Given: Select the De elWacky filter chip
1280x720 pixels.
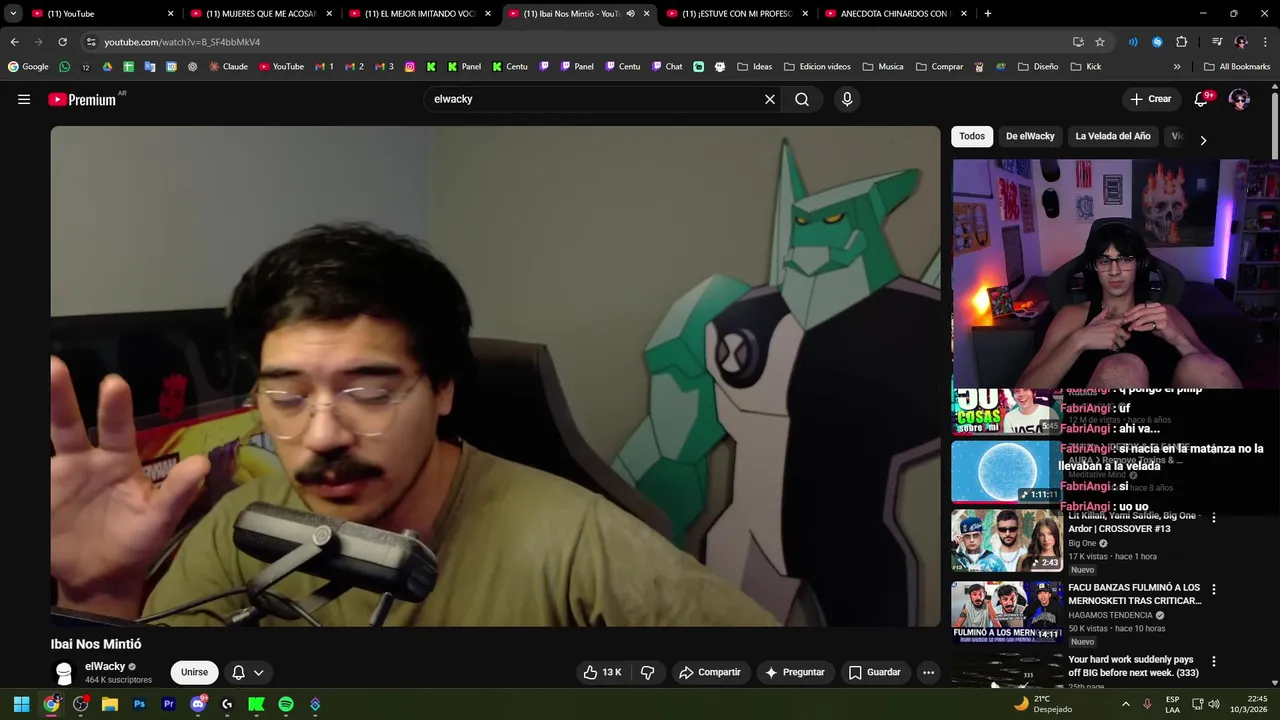Looking at the screenshot, I should 1030,136.
